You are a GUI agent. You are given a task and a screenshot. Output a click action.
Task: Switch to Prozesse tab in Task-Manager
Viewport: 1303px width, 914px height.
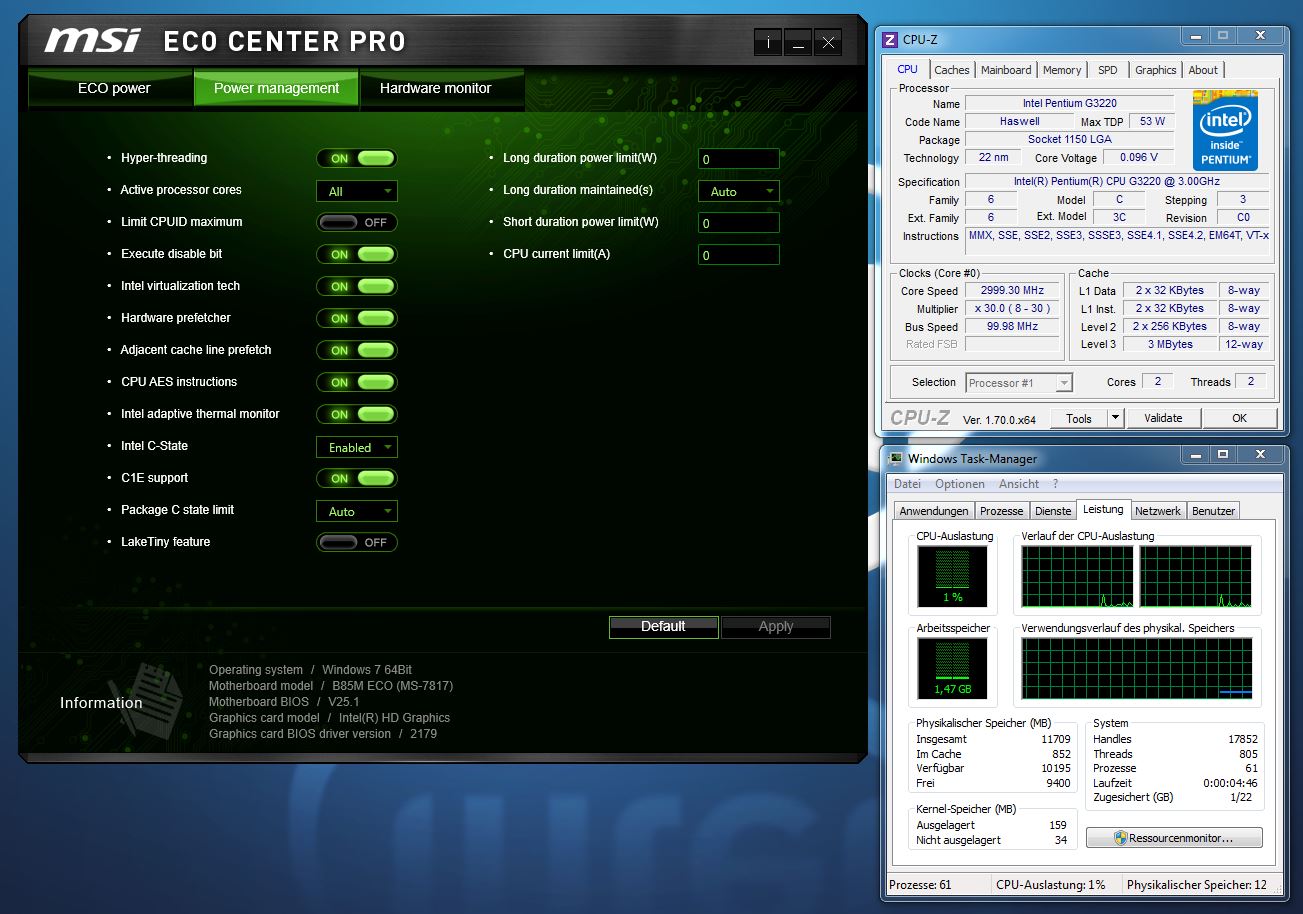[1001, 511]
